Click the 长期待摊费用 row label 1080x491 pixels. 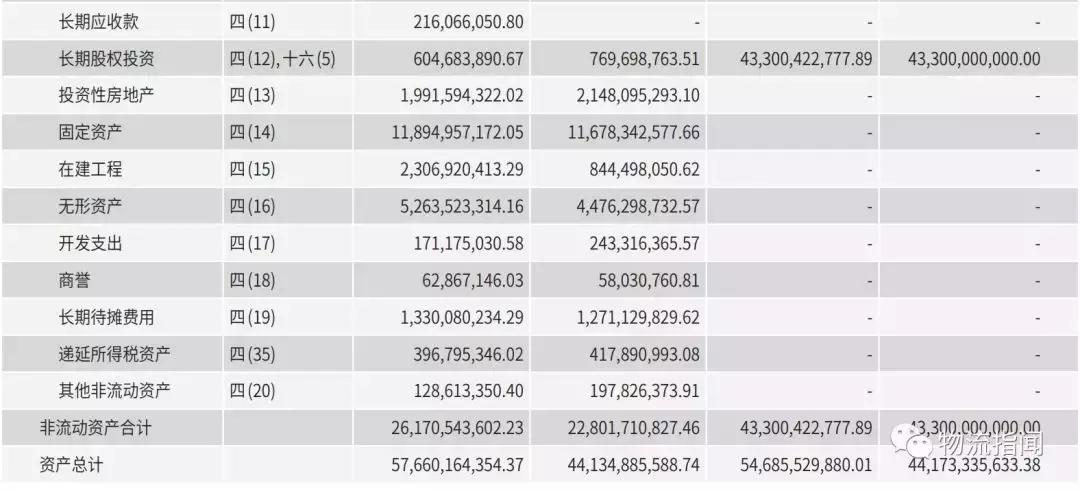(x=107, y=317)
